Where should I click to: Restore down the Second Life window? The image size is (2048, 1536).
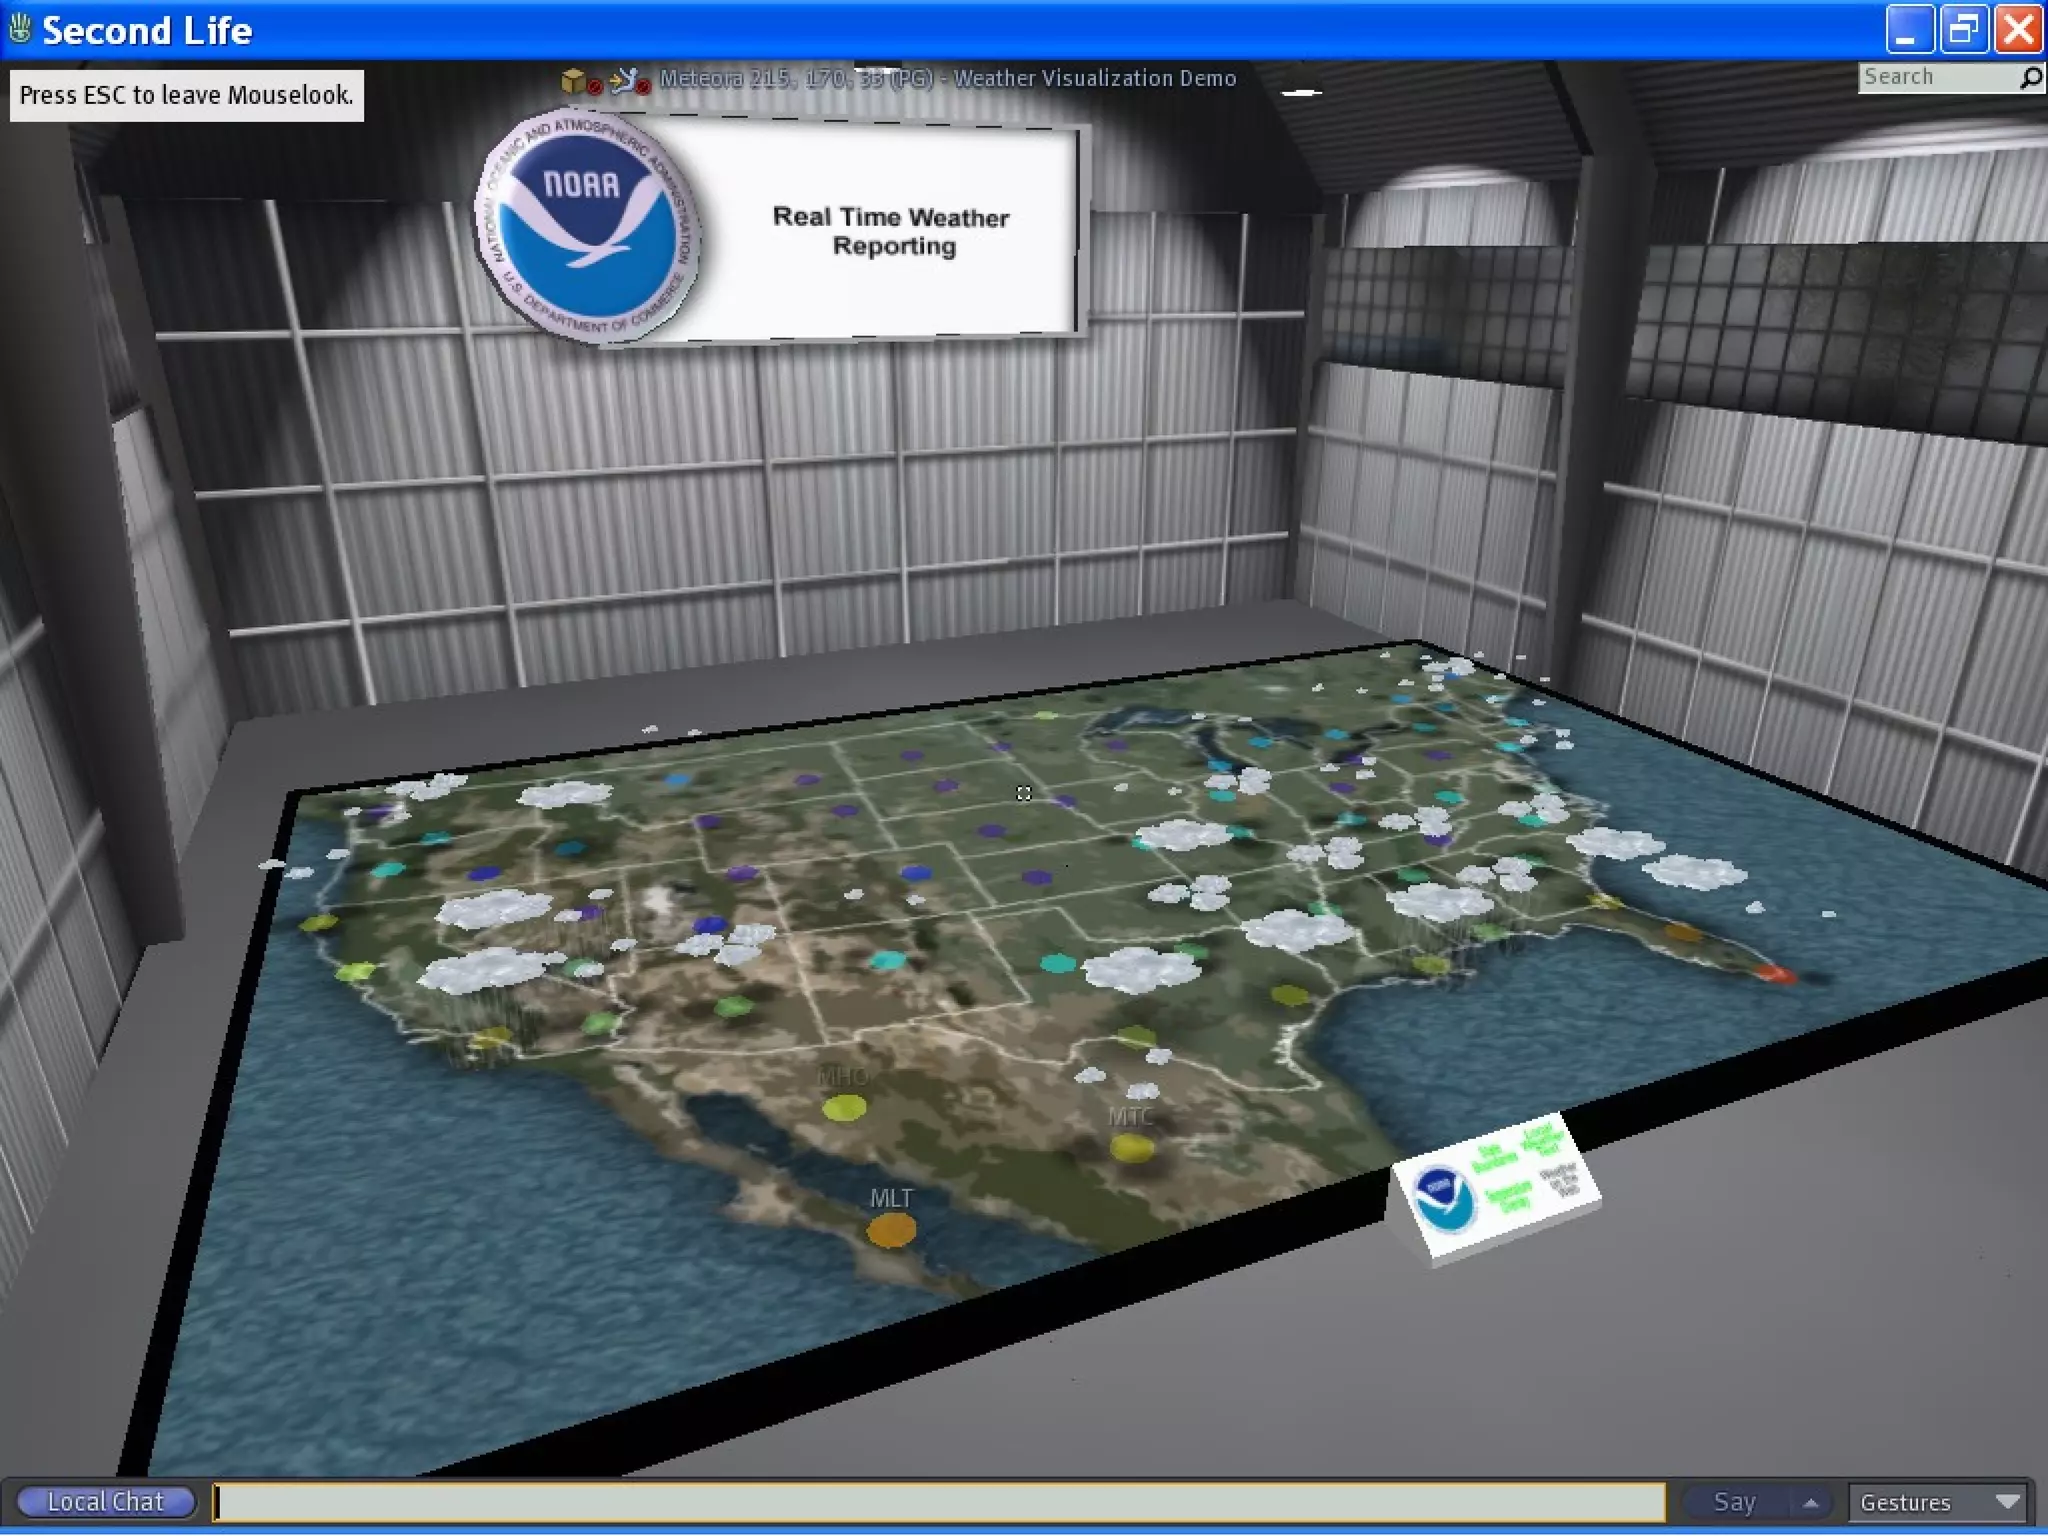pos(1963,29)
